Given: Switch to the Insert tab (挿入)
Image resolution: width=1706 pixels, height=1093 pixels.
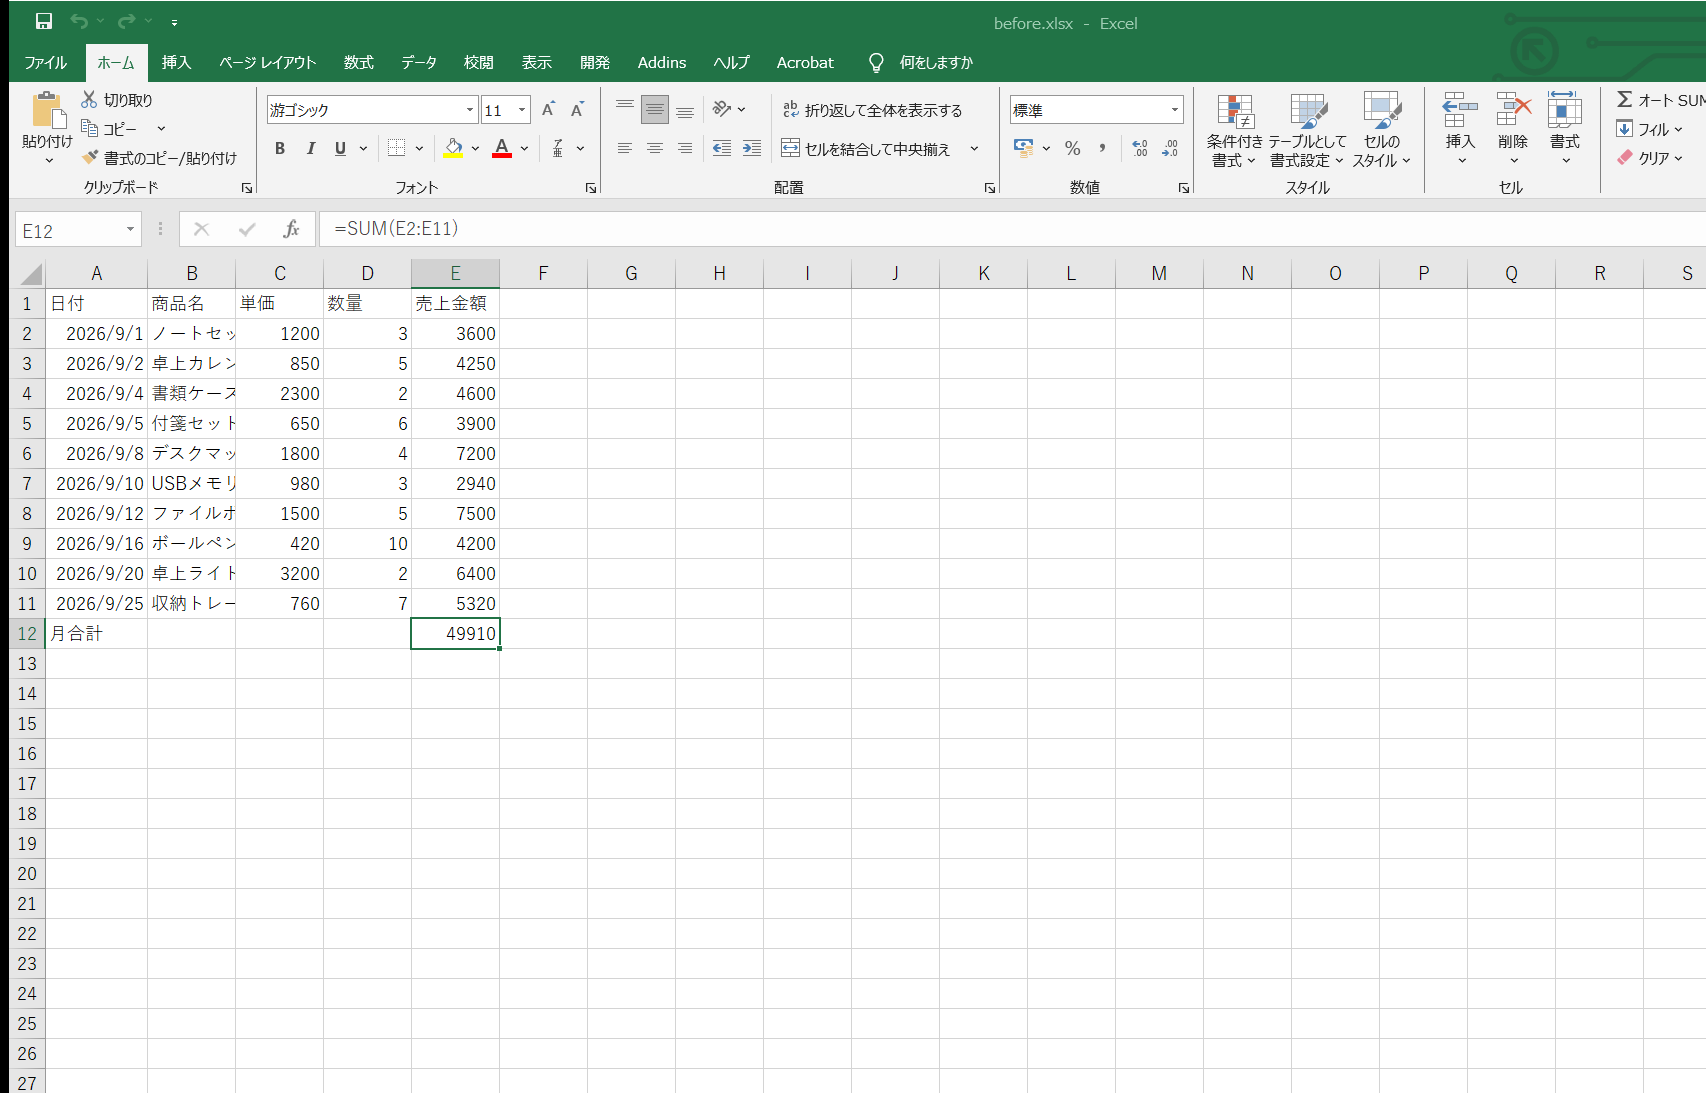Looking at the screenshot, I should [x=176, y=62].
